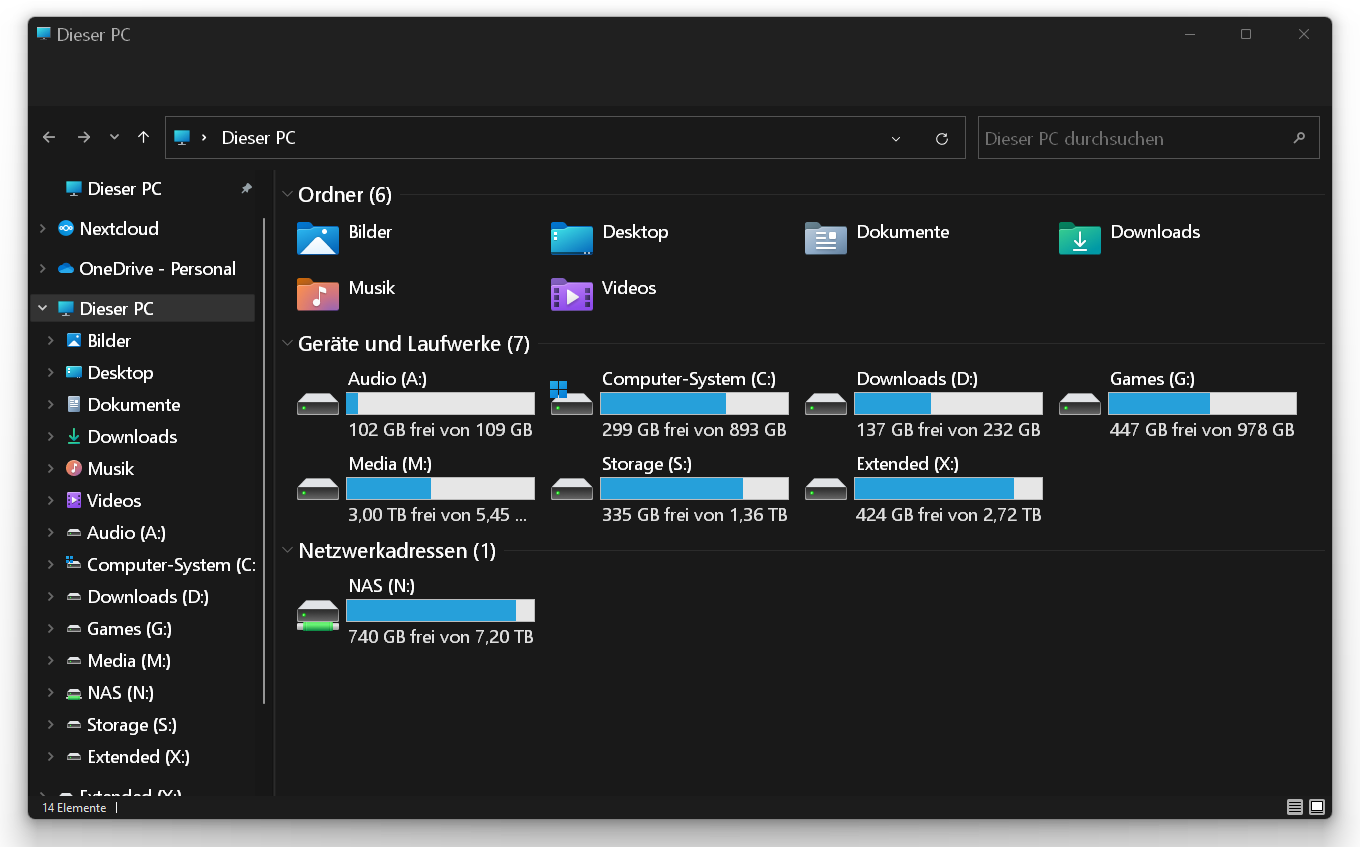Select Extended (X:) under Dieser PC tree

click(138, 757)
